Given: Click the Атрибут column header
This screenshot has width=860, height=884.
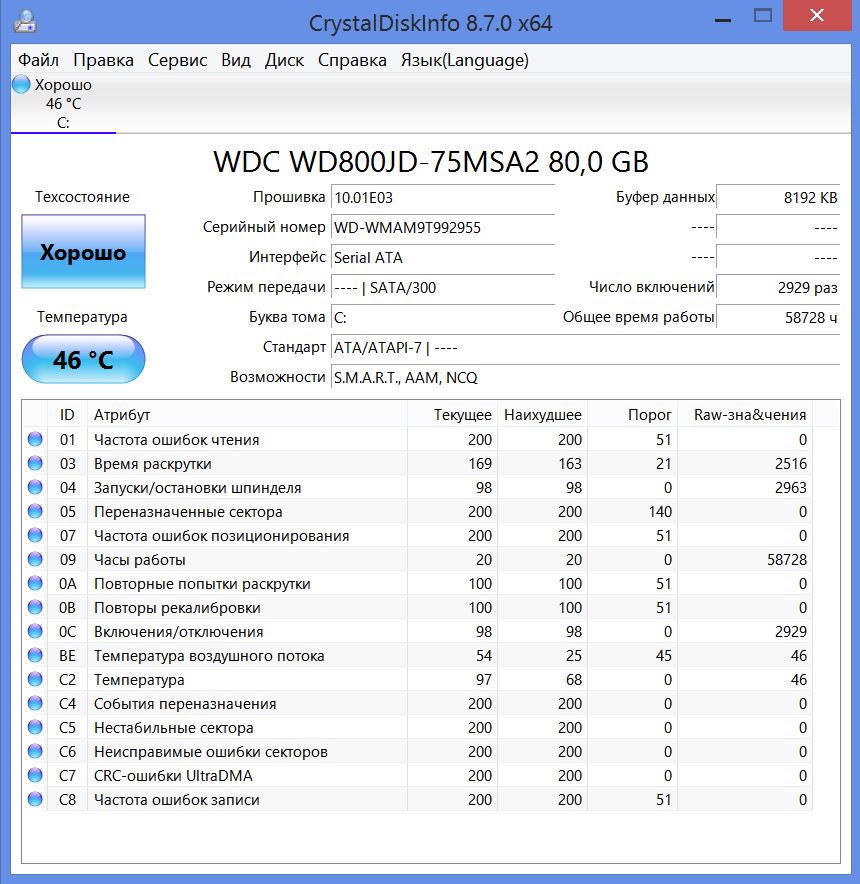Looking at the screenshot, I should click(247, 415).
